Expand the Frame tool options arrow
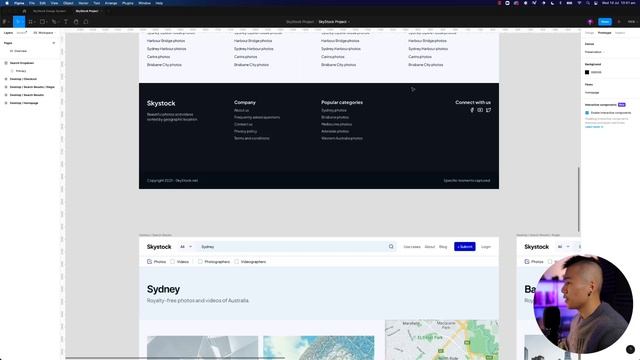Image resolution: width=640 pixels, height=360 pixels. 35,22
